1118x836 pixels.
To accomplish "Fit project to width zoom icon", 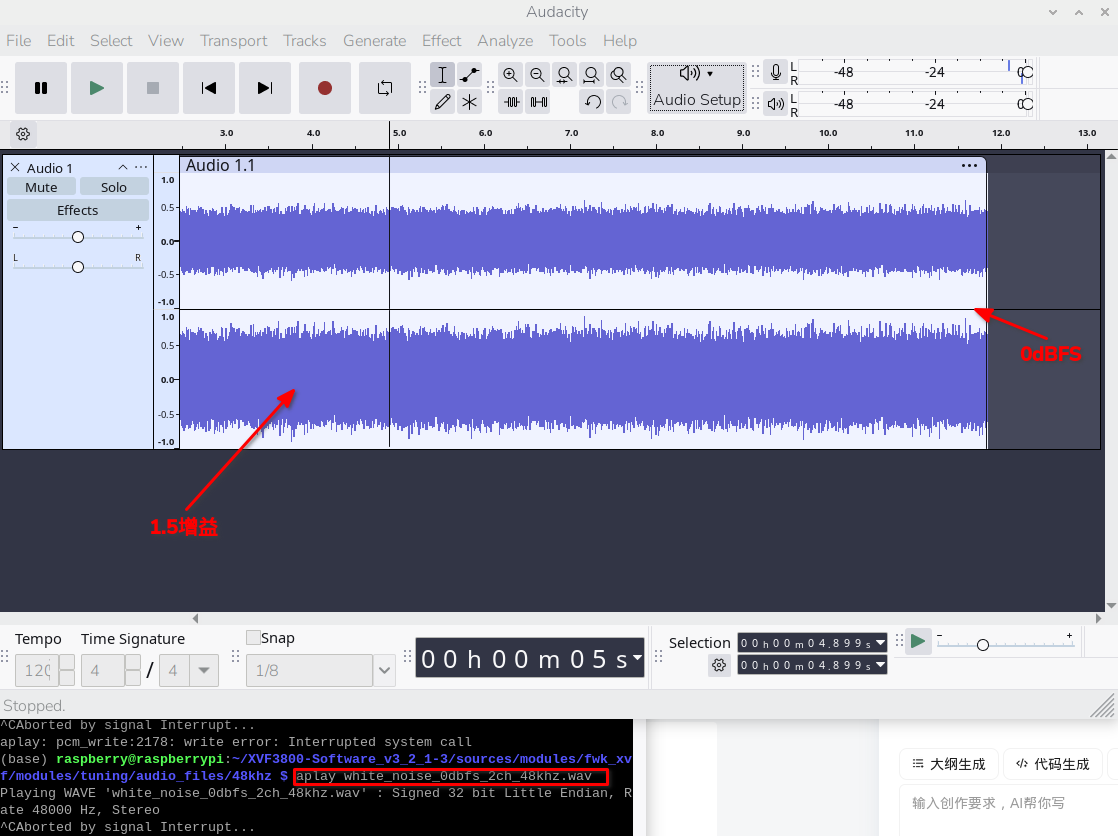I will [x=592, y=75].
